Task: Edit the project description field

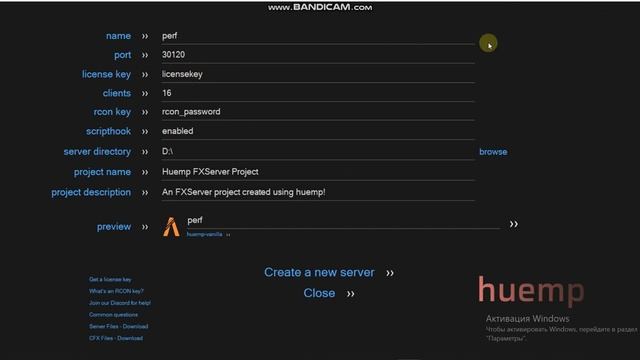Action: [x=318, y=192]
